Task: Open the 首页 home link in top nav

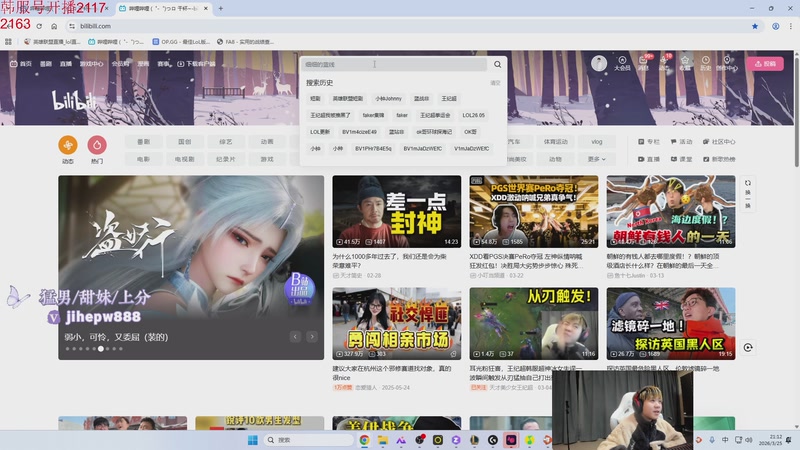Action: (21, 64)
